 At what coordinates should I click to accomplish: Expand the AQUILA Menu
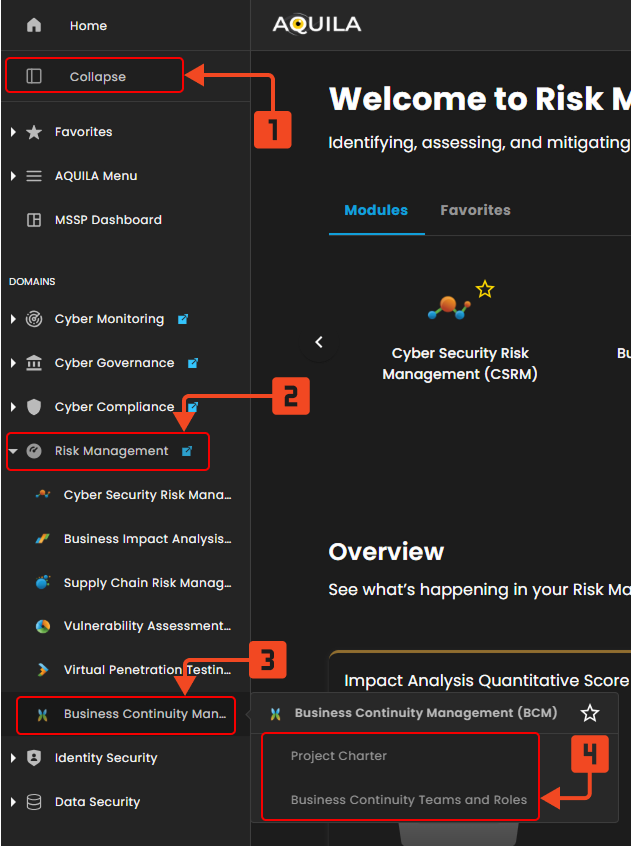(x=13, y=176)
